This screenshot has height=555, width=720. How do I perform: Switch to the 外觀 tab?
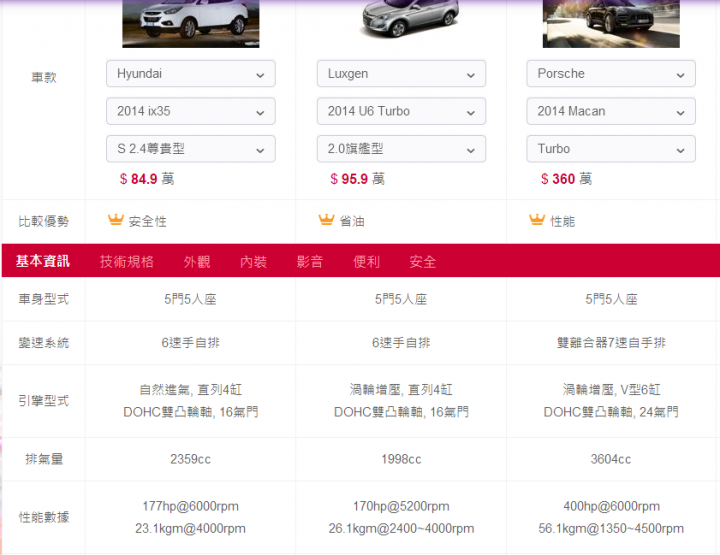(x=197, y=262)
